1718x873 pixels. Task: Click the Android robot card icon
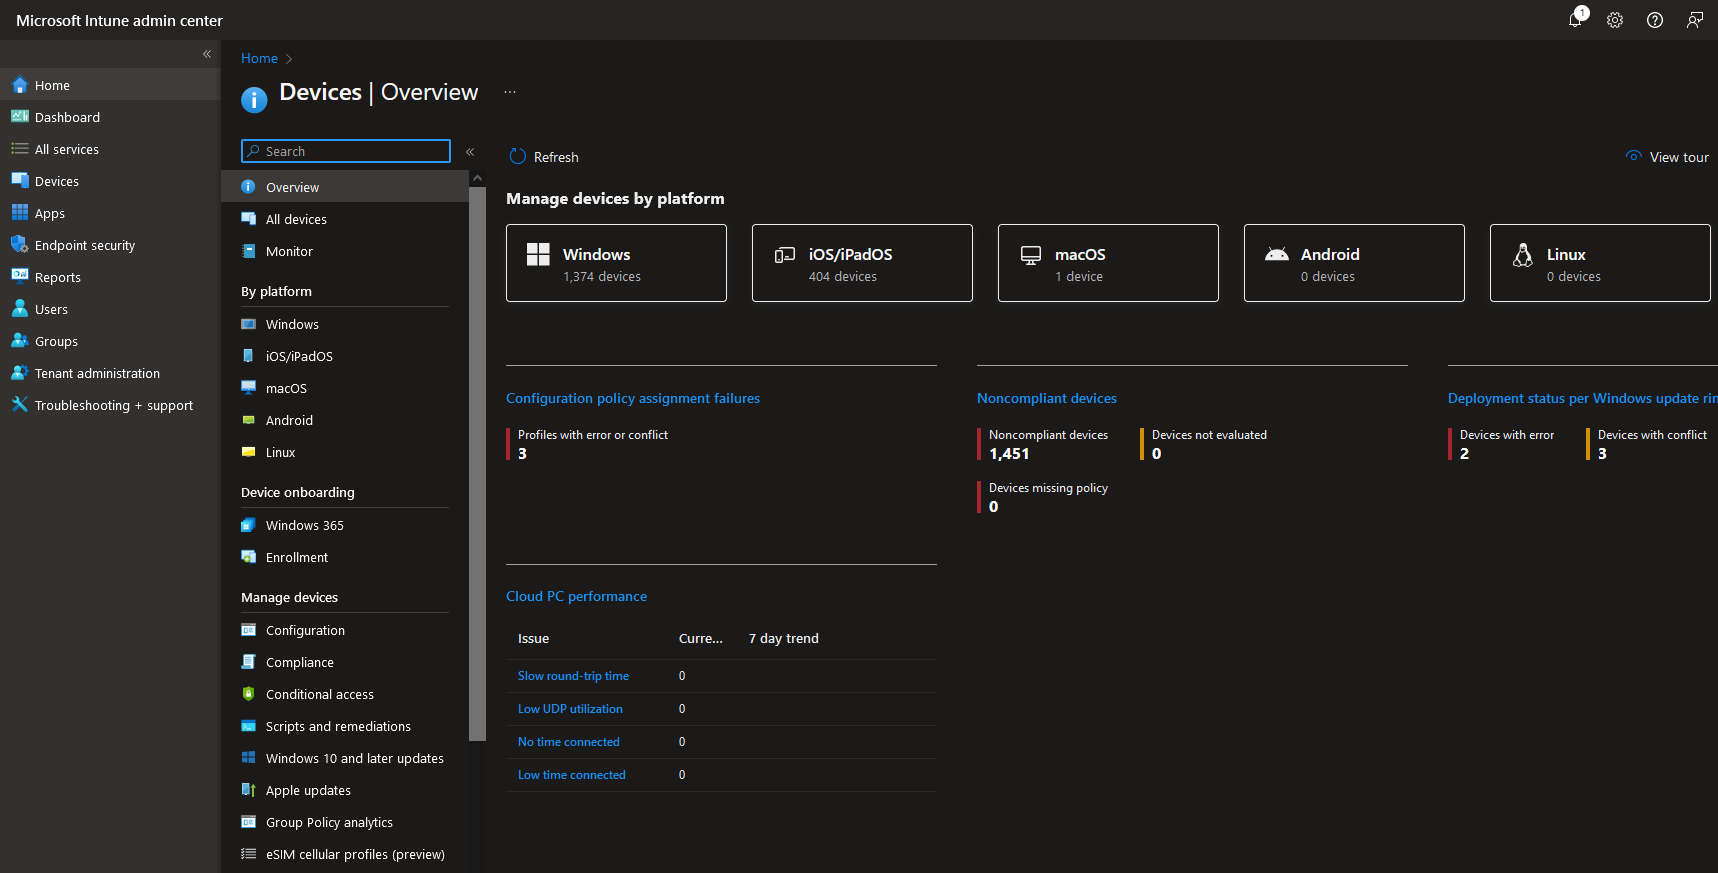tap(1277, 254)
